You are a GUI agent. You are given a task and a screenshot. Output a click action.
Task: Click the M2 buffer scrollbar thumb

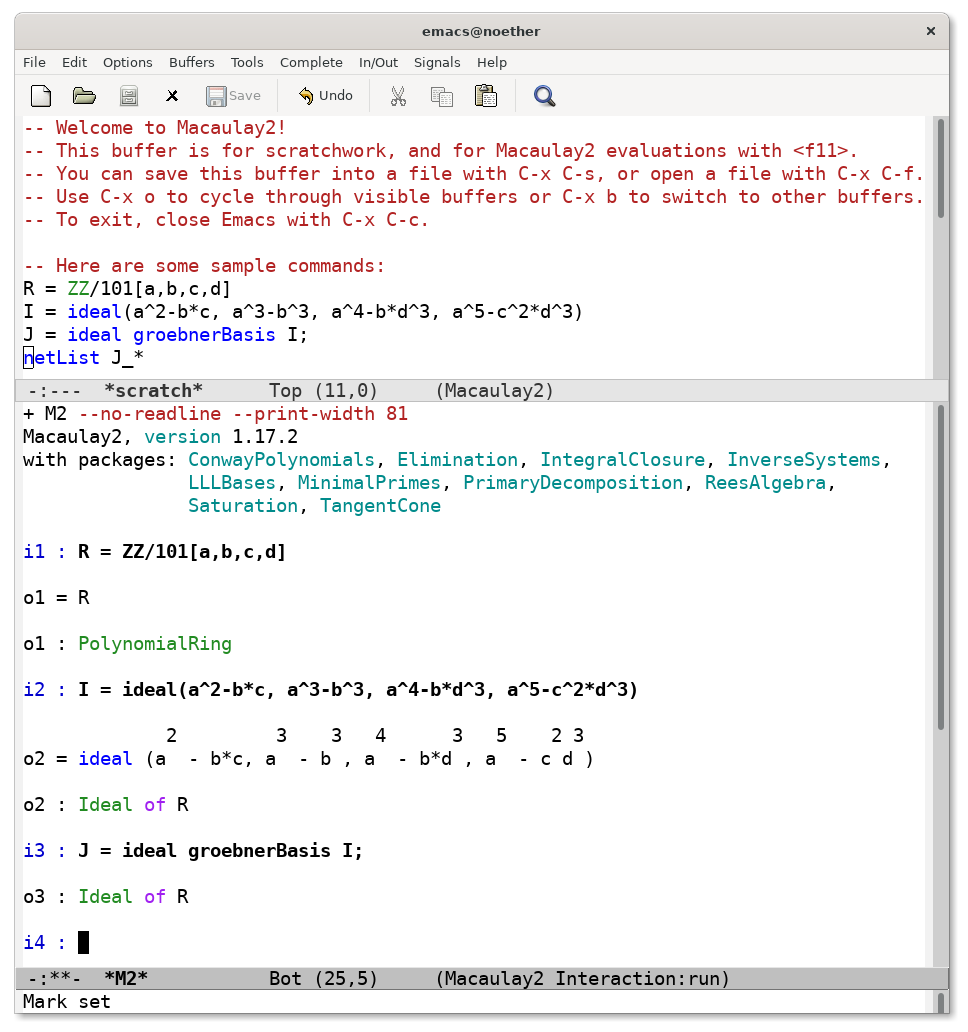tap(942, 567)
